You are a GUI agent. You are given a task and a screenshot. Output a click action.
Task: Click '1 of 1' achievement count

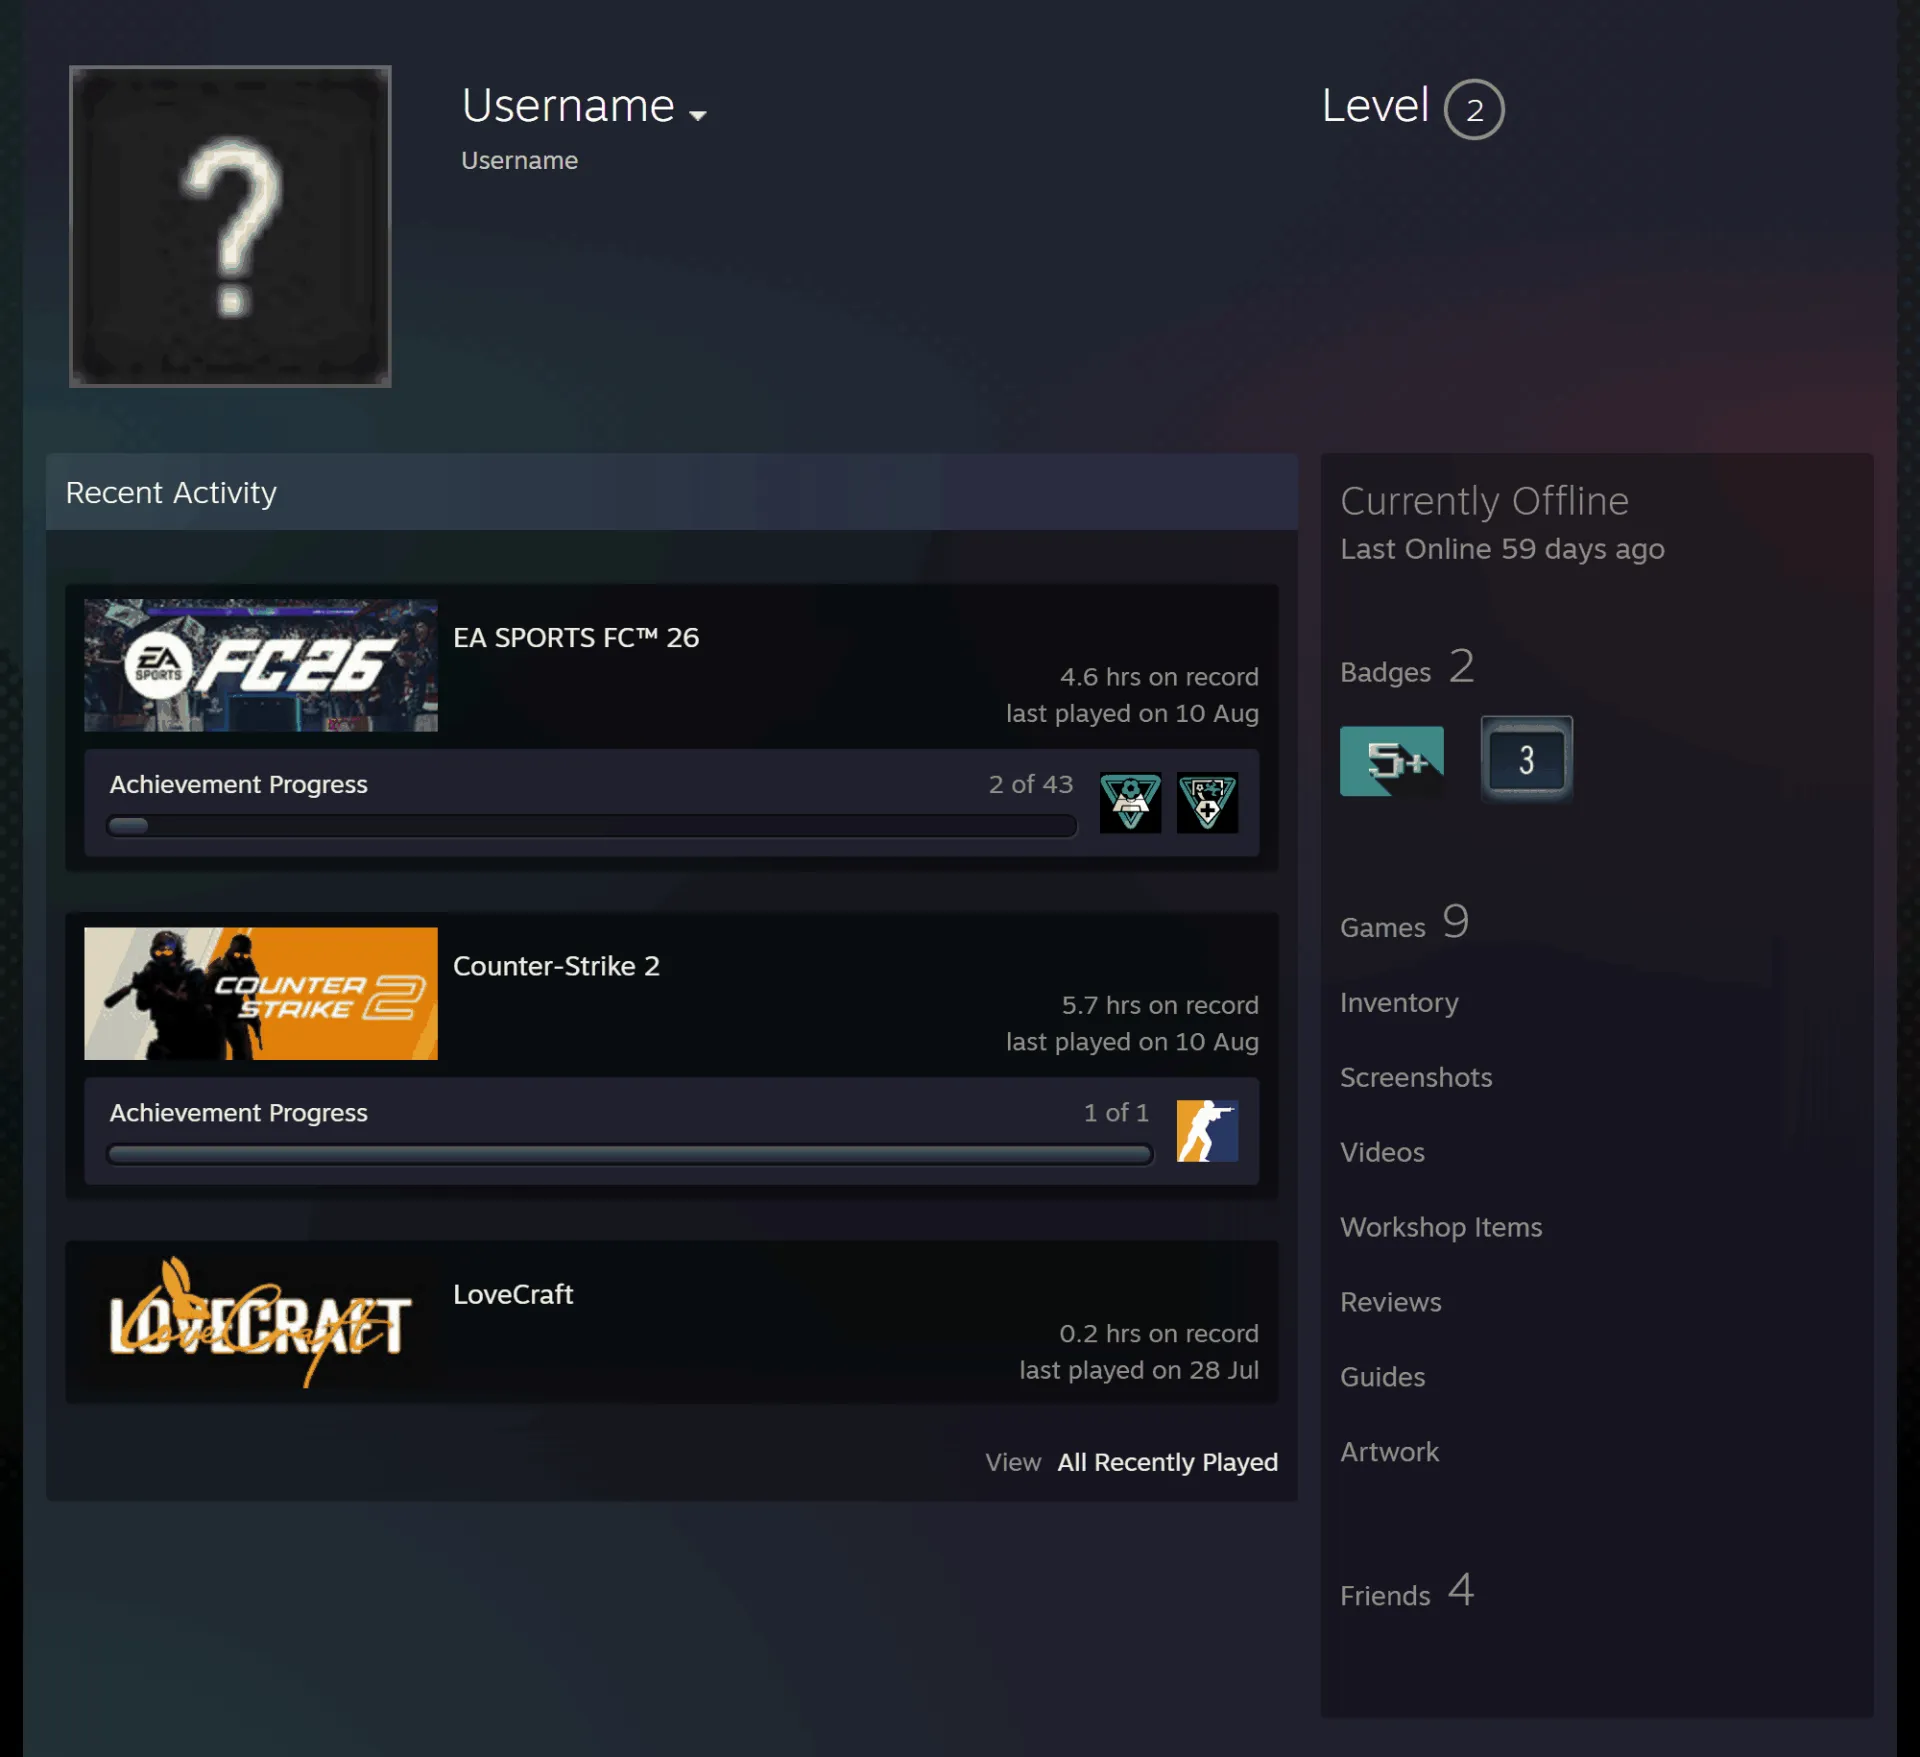(1116, 1112)
